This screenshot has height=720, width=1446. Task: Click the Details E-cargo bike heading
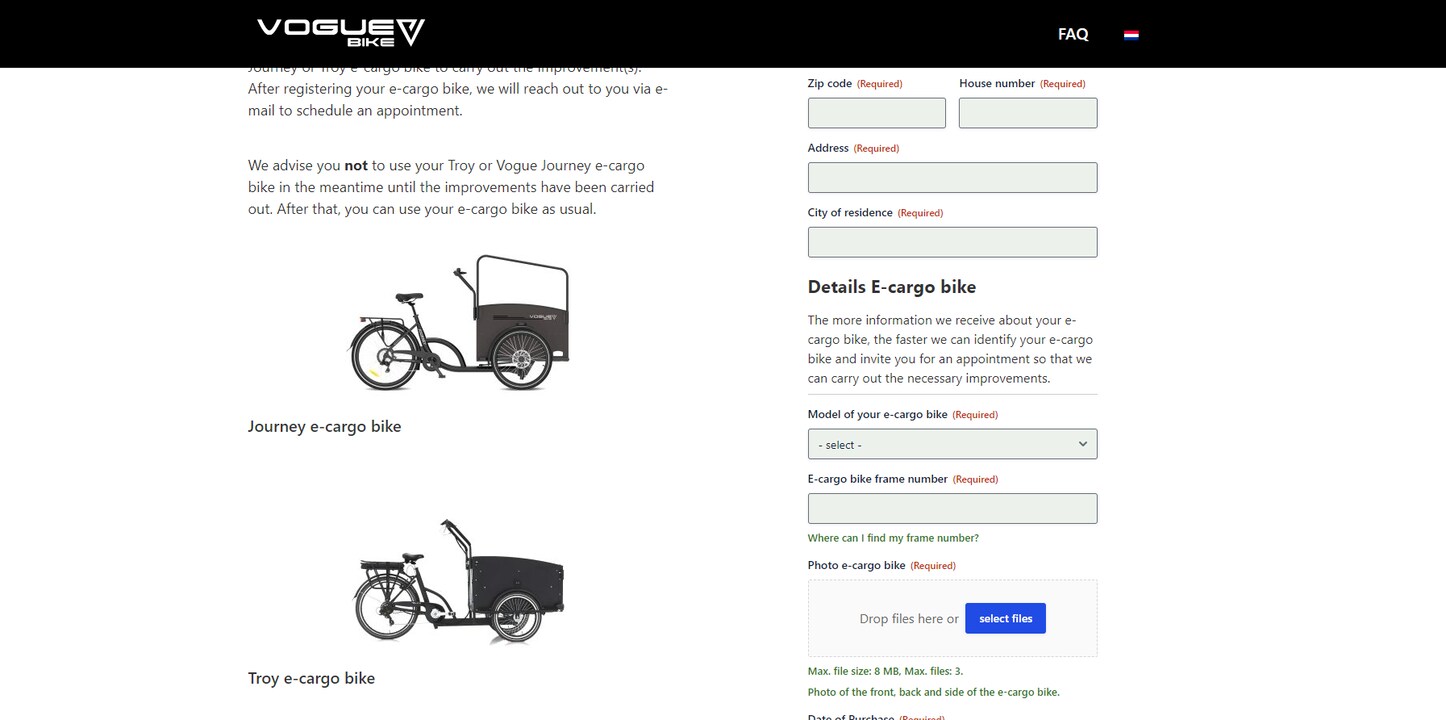click(892, 287)
